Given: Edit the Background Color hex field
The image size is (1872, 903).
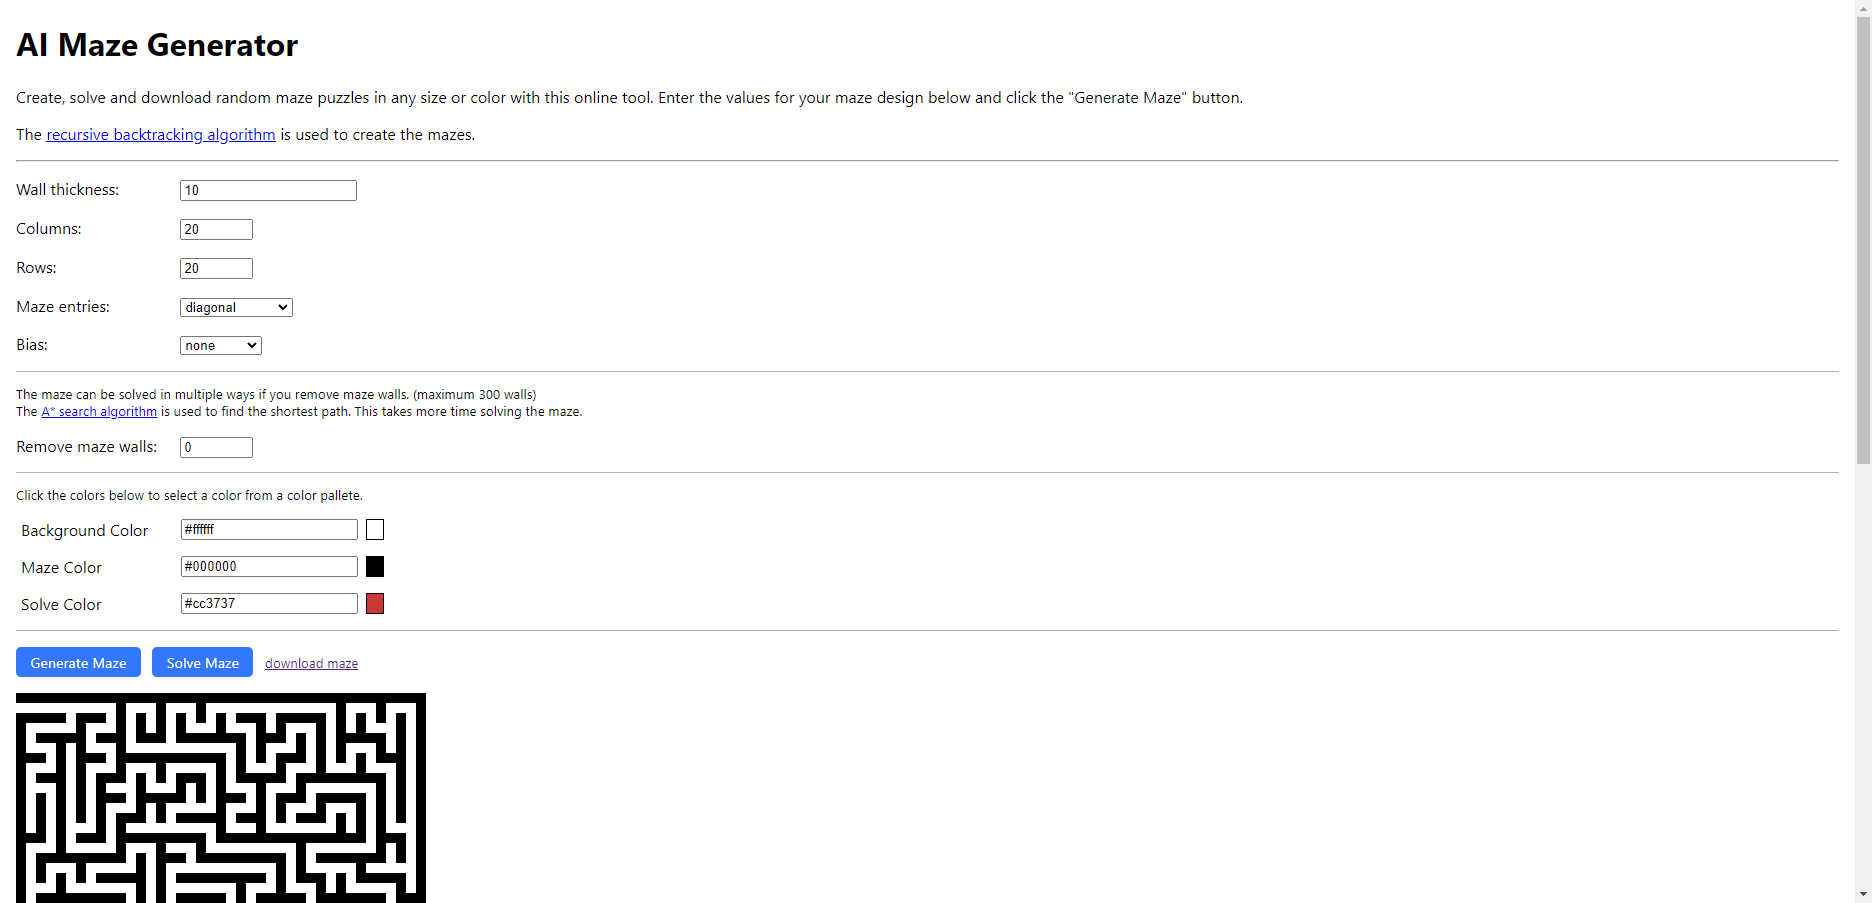Looking at the screenshot, I should (x=269, y=530).
